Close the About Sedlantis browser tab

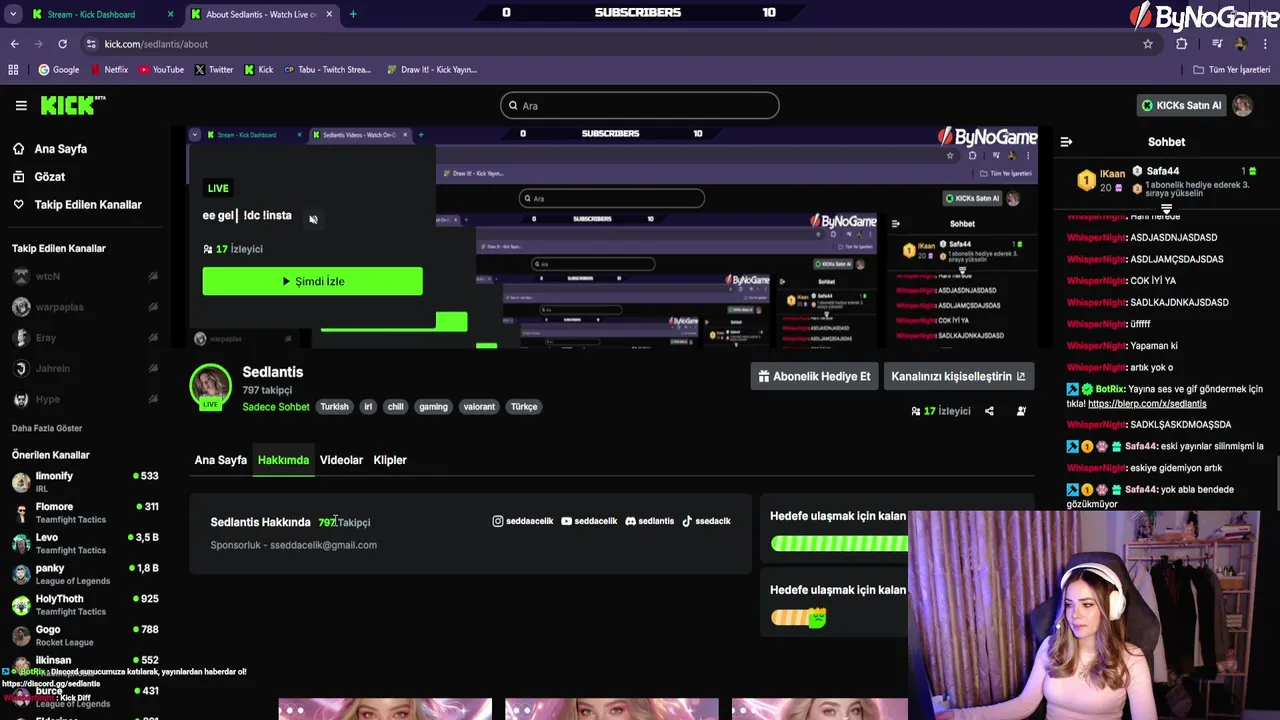(x=331, y=14)
